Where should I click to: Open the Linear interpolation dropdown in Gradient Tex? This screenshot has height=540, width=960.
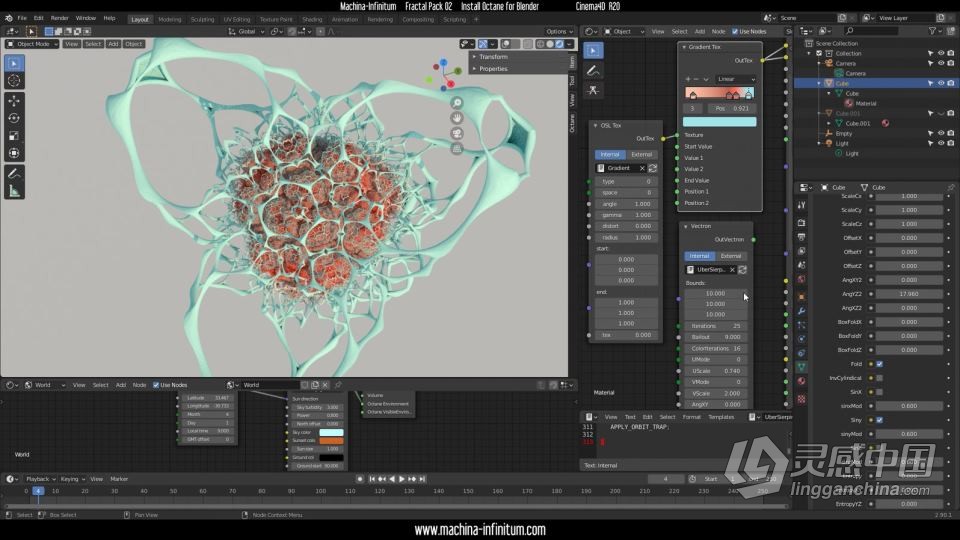point(736,79)
